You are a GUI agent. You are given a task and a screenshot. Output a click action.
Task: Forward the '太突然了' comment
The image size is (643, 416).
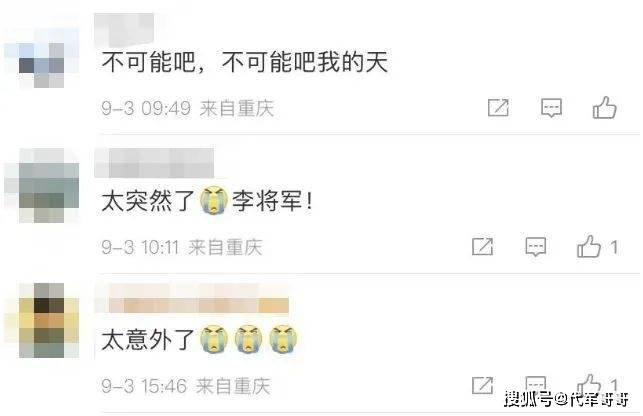click(482, 246)
